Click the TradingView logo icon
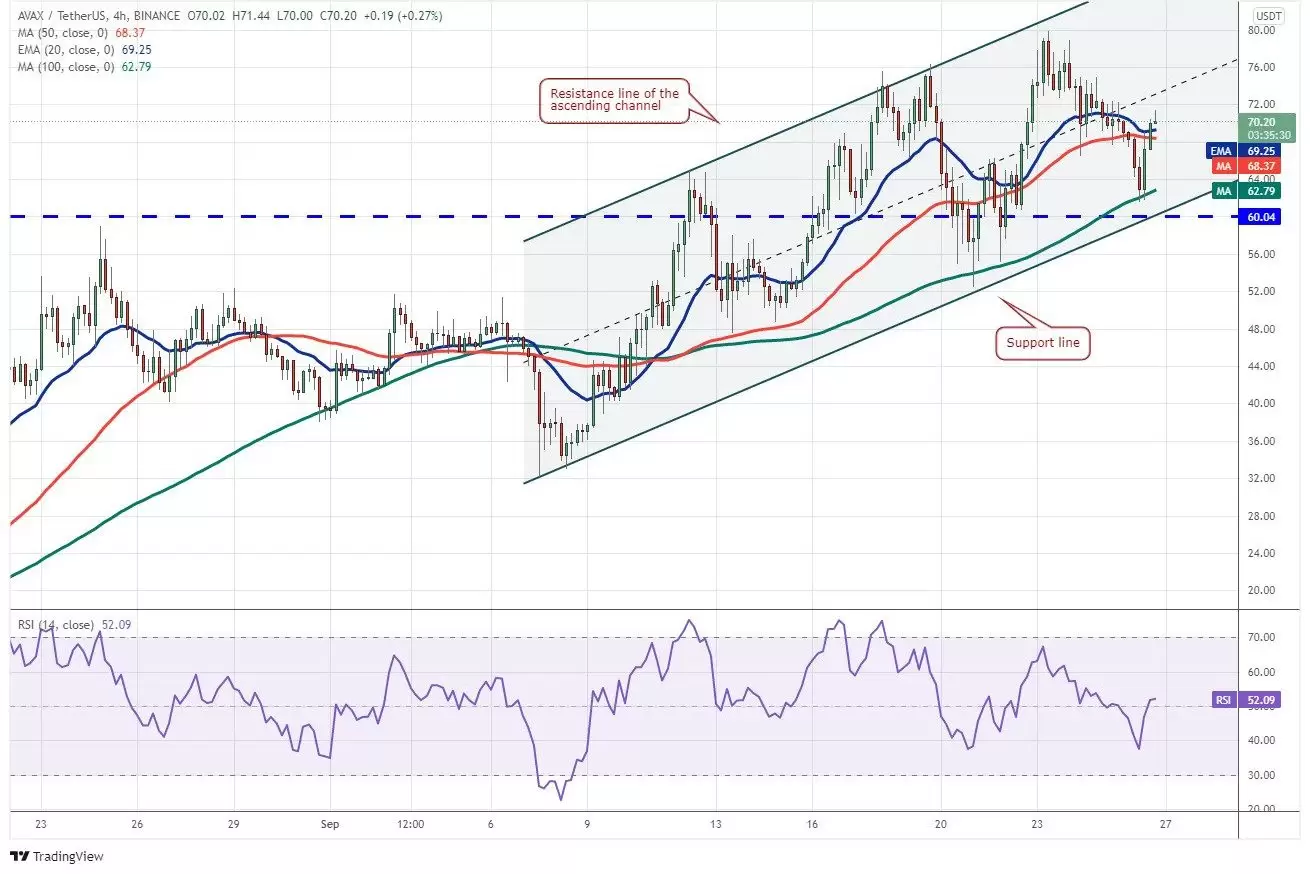This screenshot has width=1310, height=874. coord(20,857)
